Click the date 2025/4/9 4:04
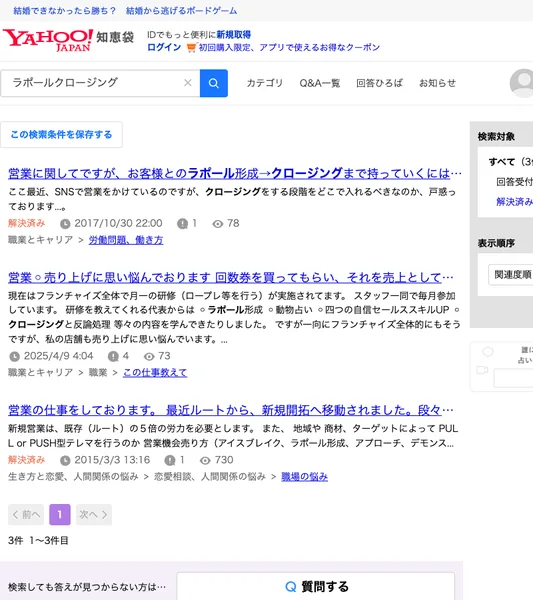The width and height of the screenshot is (533, 600). click(x=59, y=356)
